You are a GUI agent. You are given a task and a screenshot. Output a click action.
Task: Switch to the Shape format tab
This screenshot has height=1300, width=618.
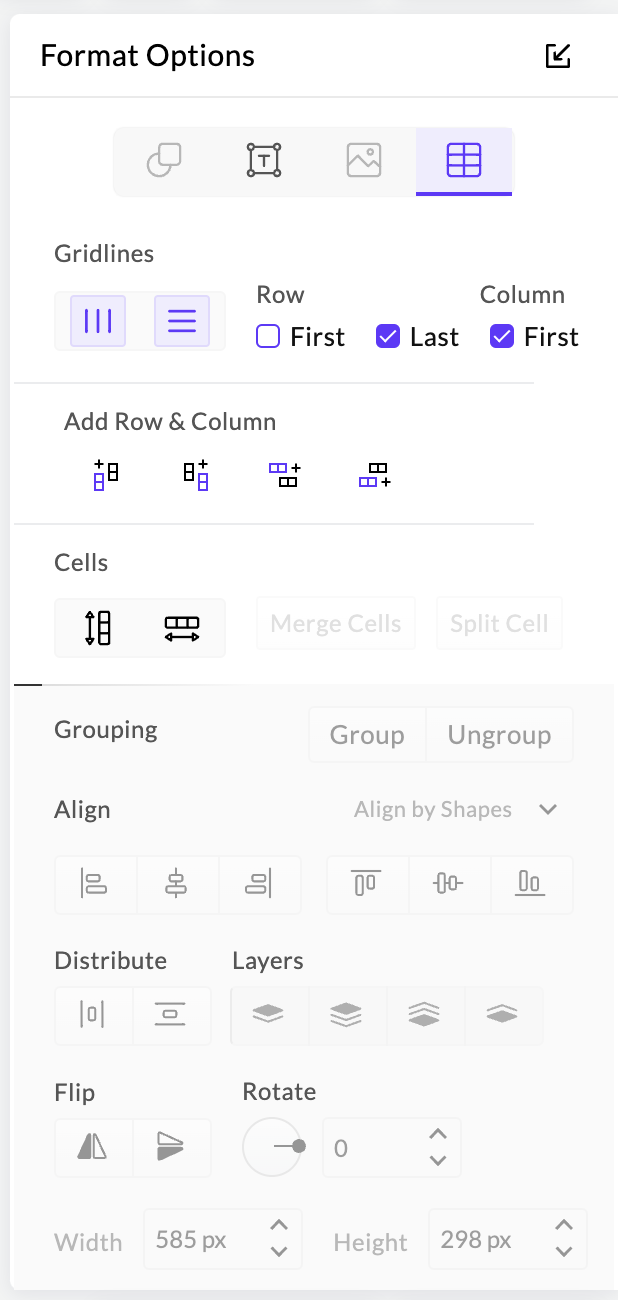[x=164, y=160]
